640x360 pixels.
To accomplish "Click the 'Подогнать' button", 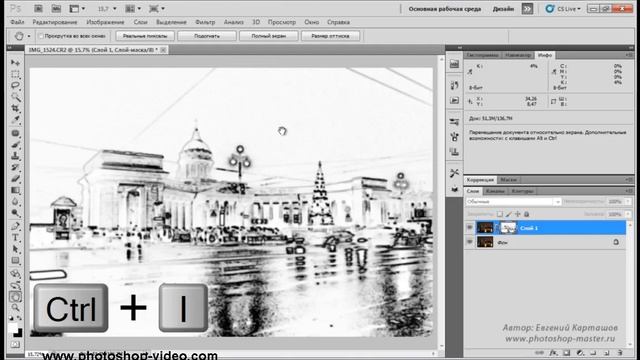I will pyautogui.click(x=207, y=36).
